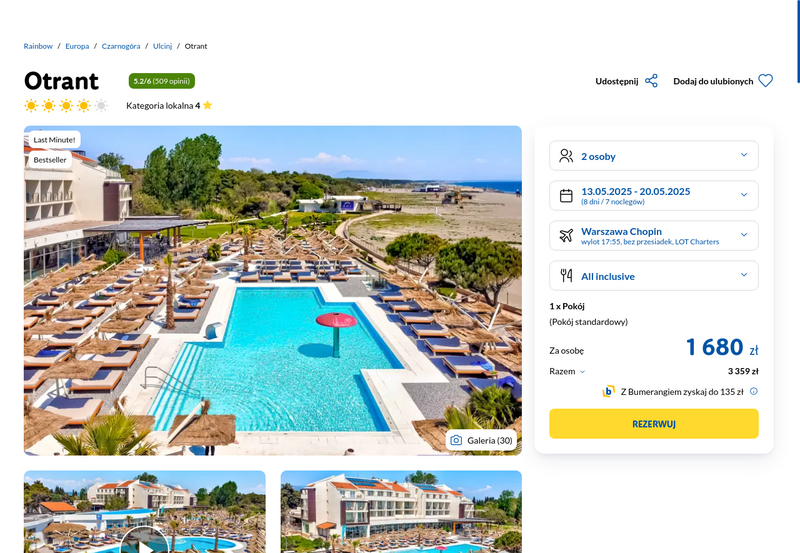Click the heart icon to add favorites
The width and height of the screenshot is (800, 553).
765,81
